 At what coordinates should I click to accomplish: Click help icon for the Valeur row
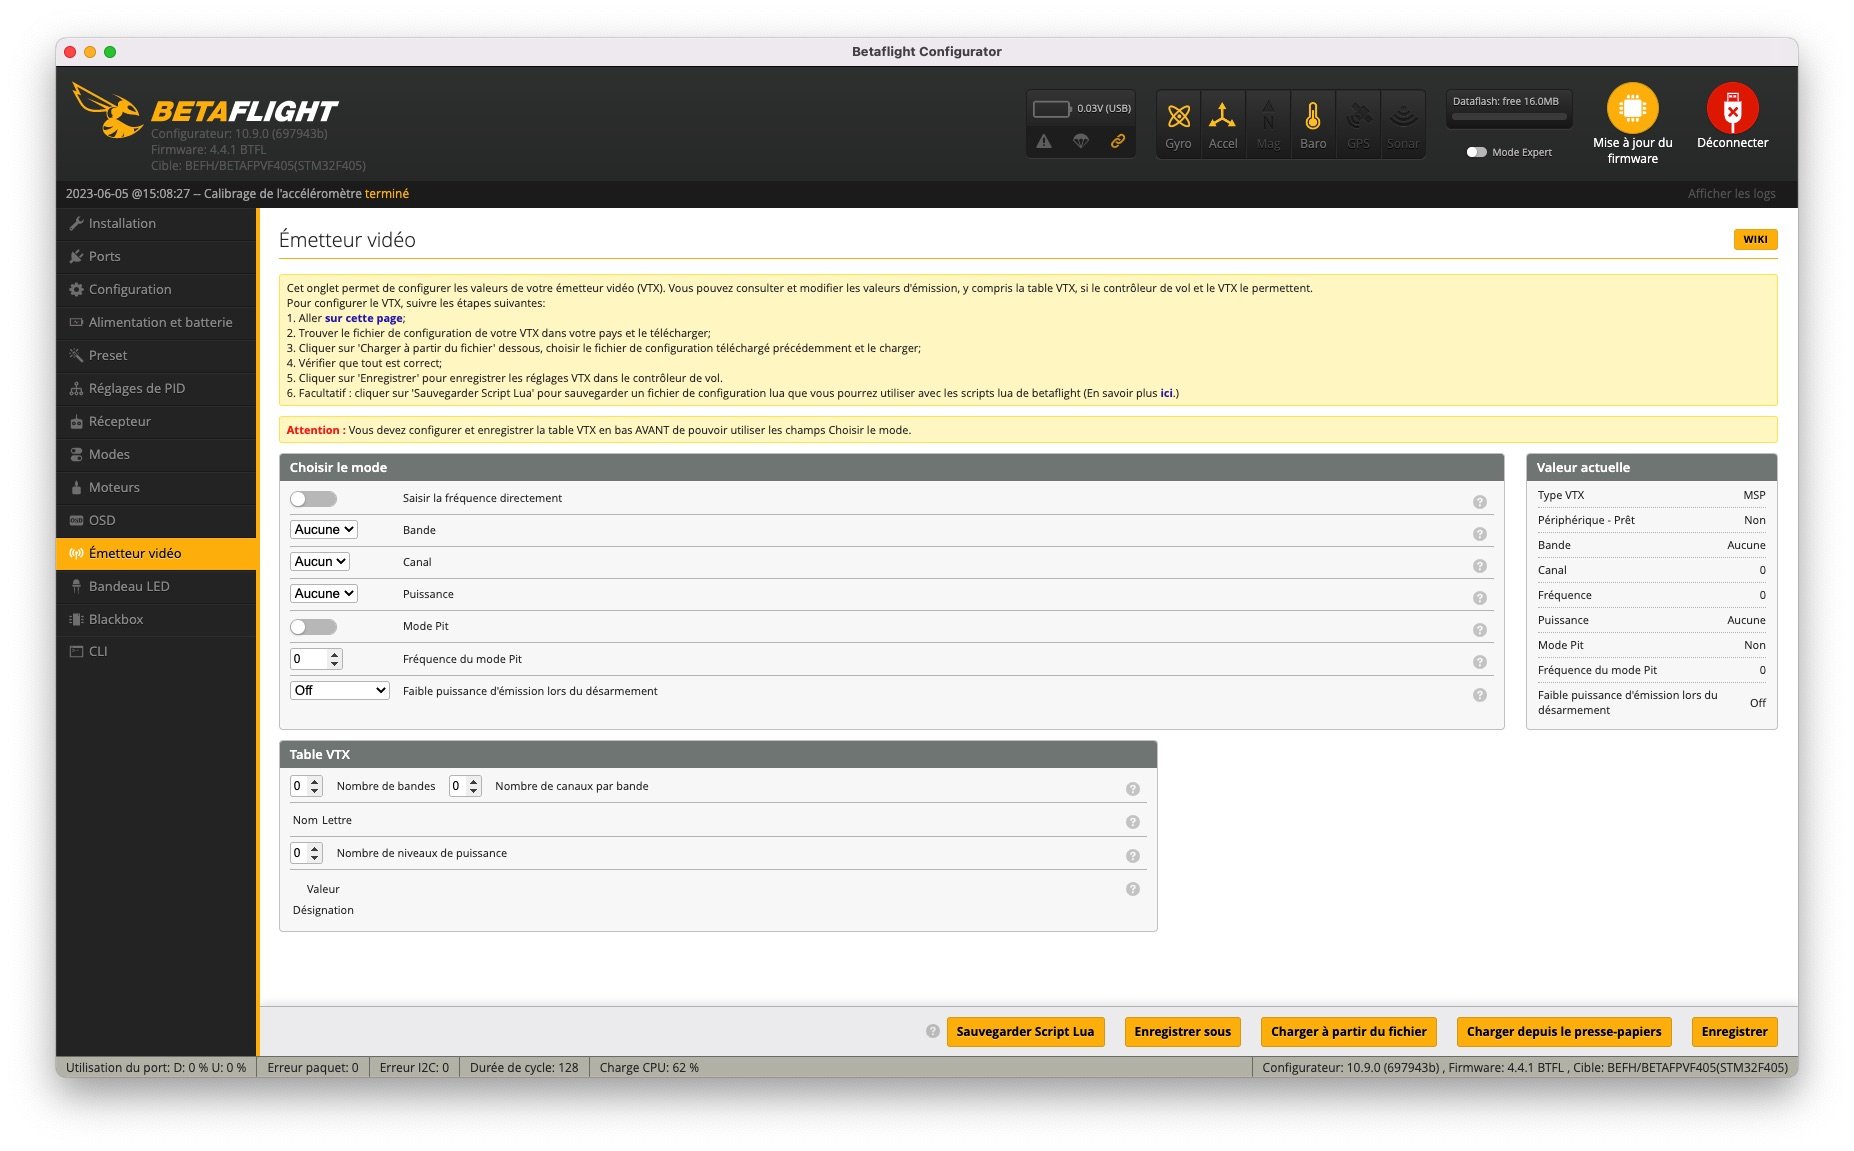[1132, 889]
